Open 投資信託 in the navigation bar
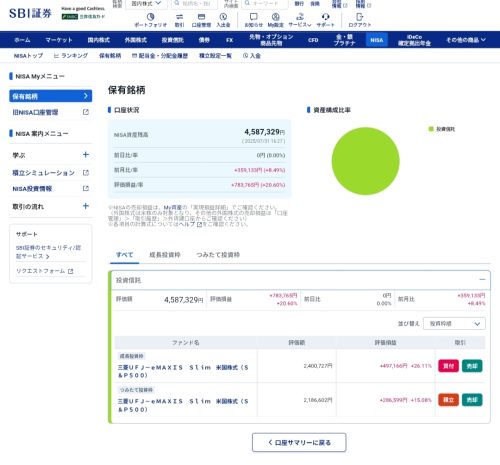The image size is (500, 465). [x=172, y=40]
